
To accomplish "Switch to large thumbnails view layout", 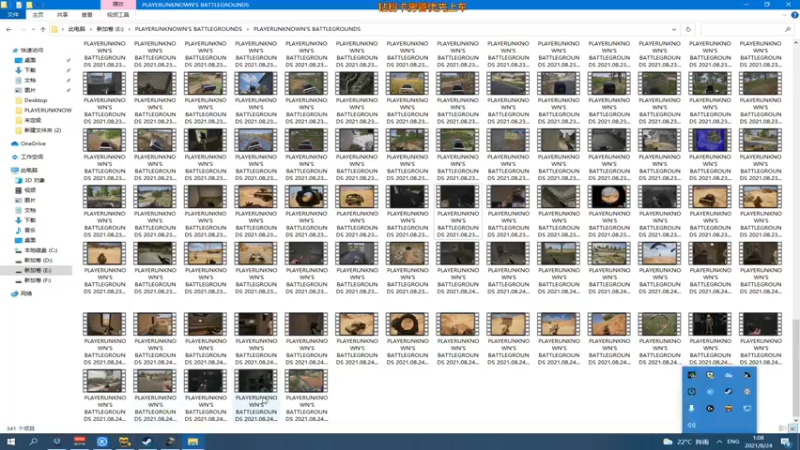I will (x=791, y=429).
